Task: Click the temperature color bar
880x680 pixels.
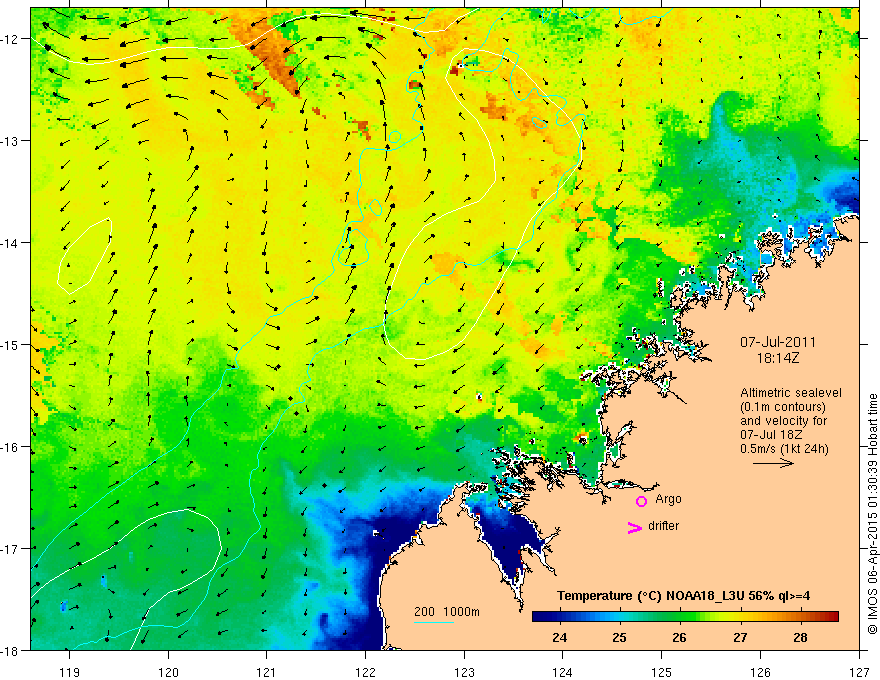Action: pos(685,617)
